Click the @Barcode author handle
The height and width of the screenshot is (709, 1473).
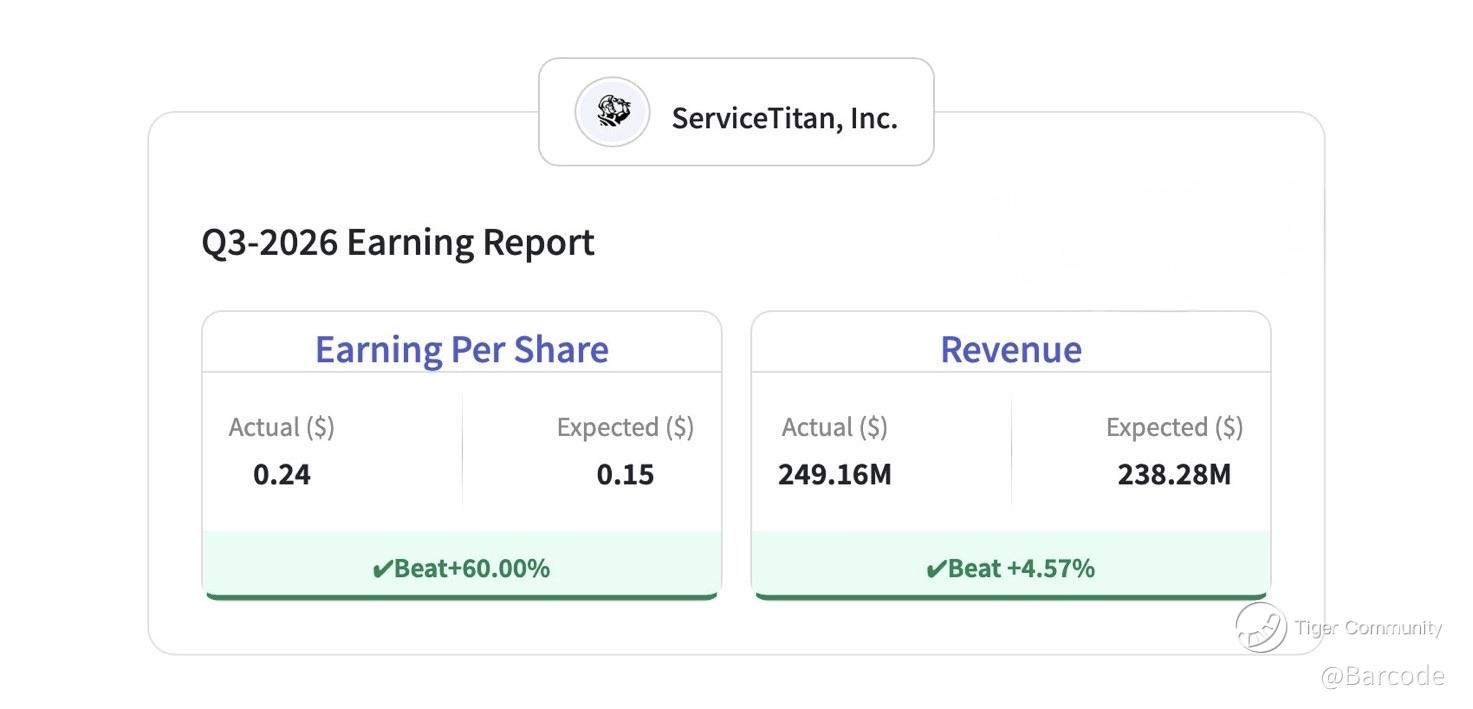[x=1382, y=676]
